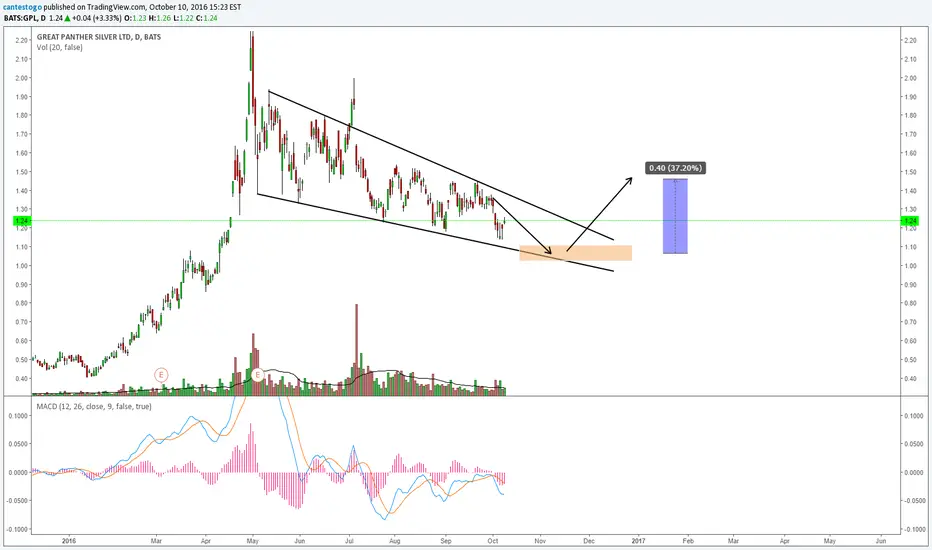Image resolution: width=932 pixels, height=550 pixels.
Task: Click the Nov label on time axis
Action: tap(540, 541)
